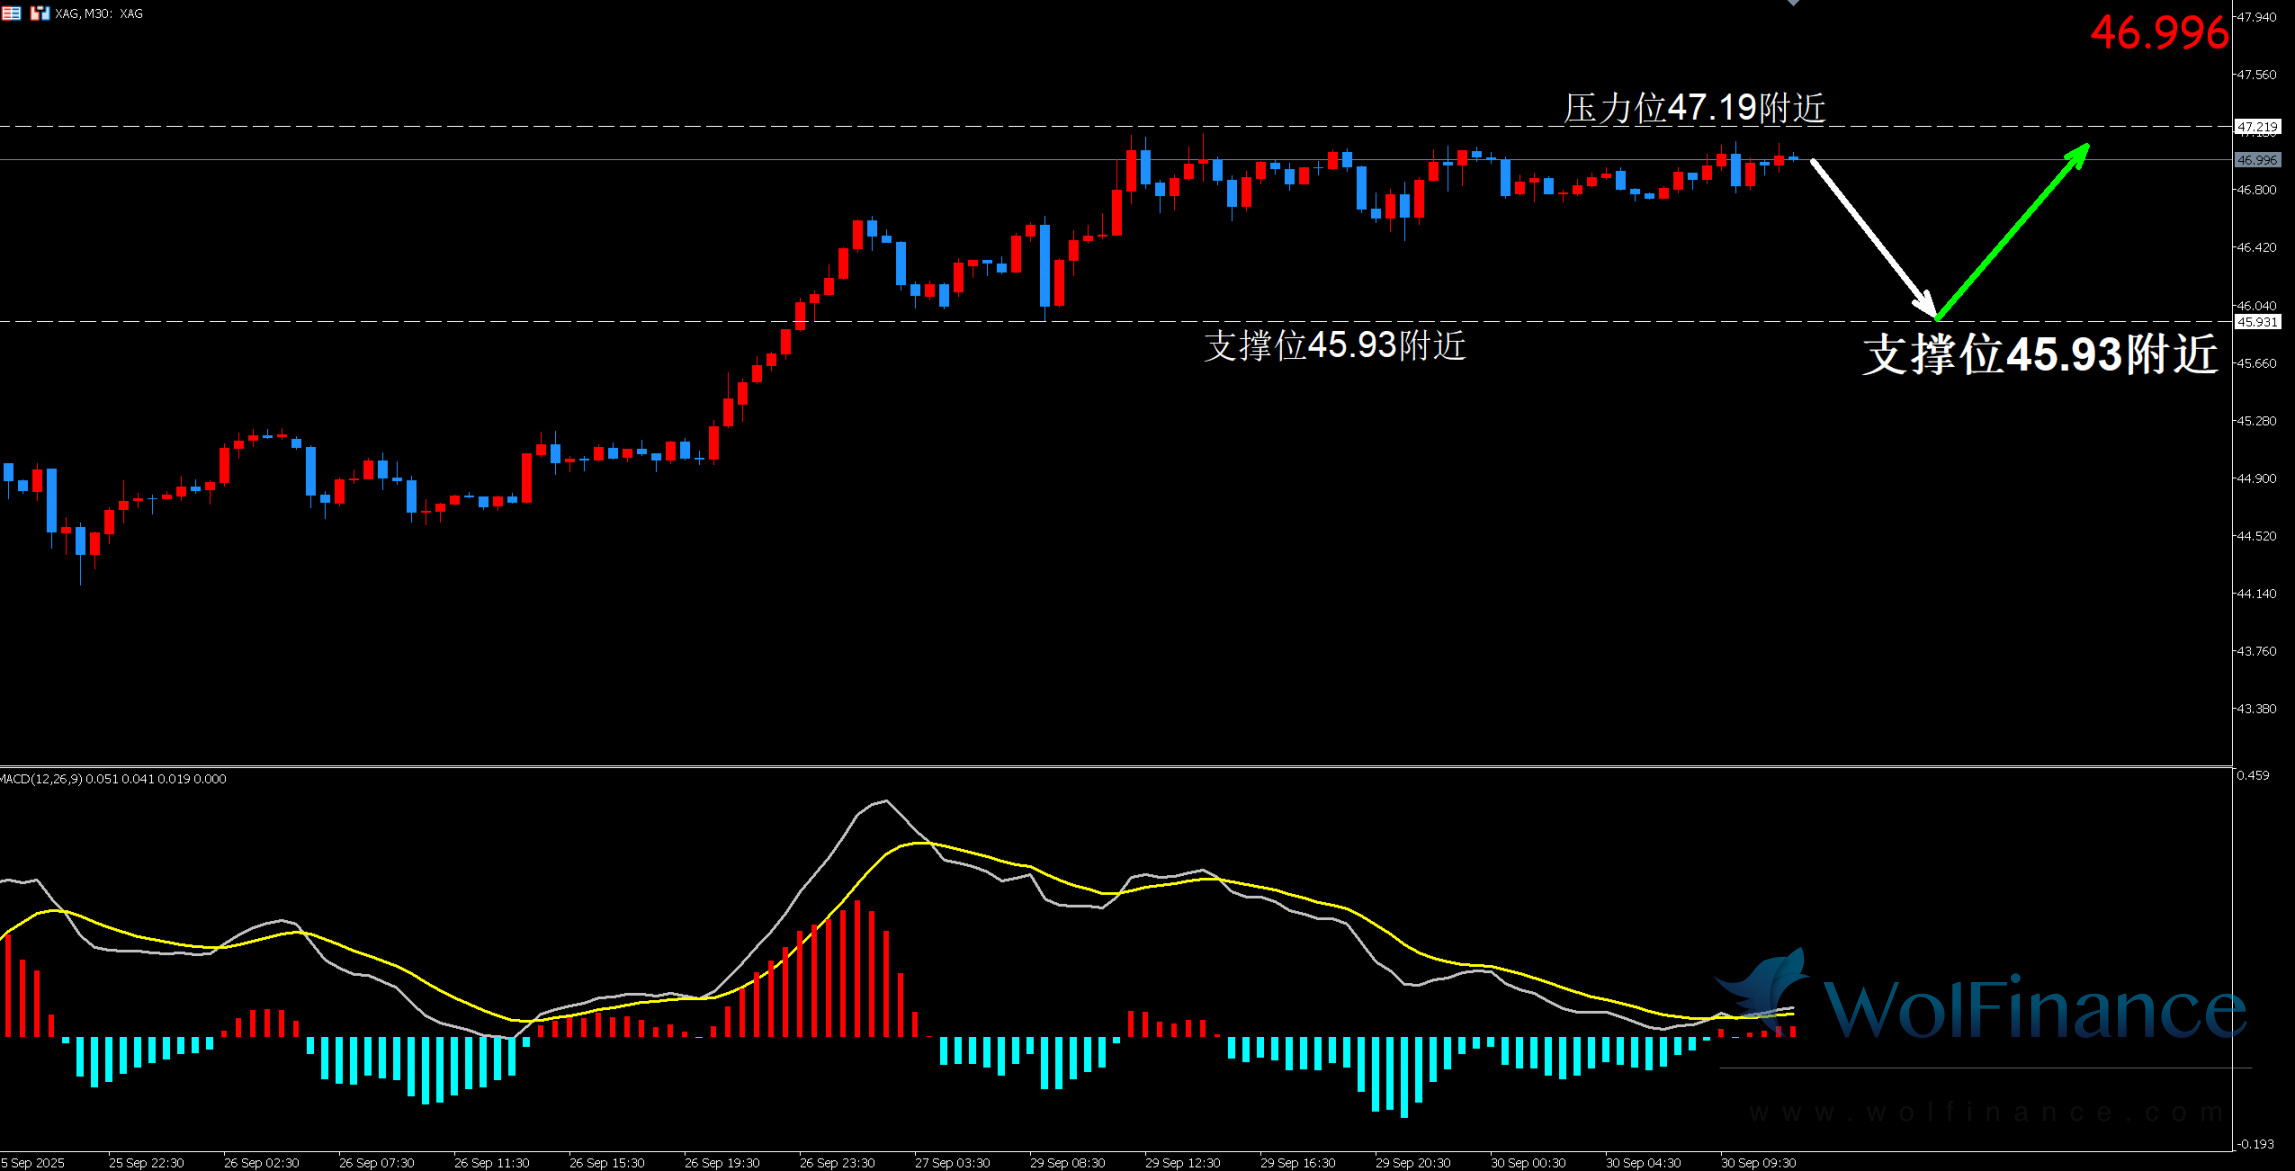This screenshot has width=2295, height=1171.
Task: Click the 29 Sep 12:30 time label
Action: (1182, 1163)
